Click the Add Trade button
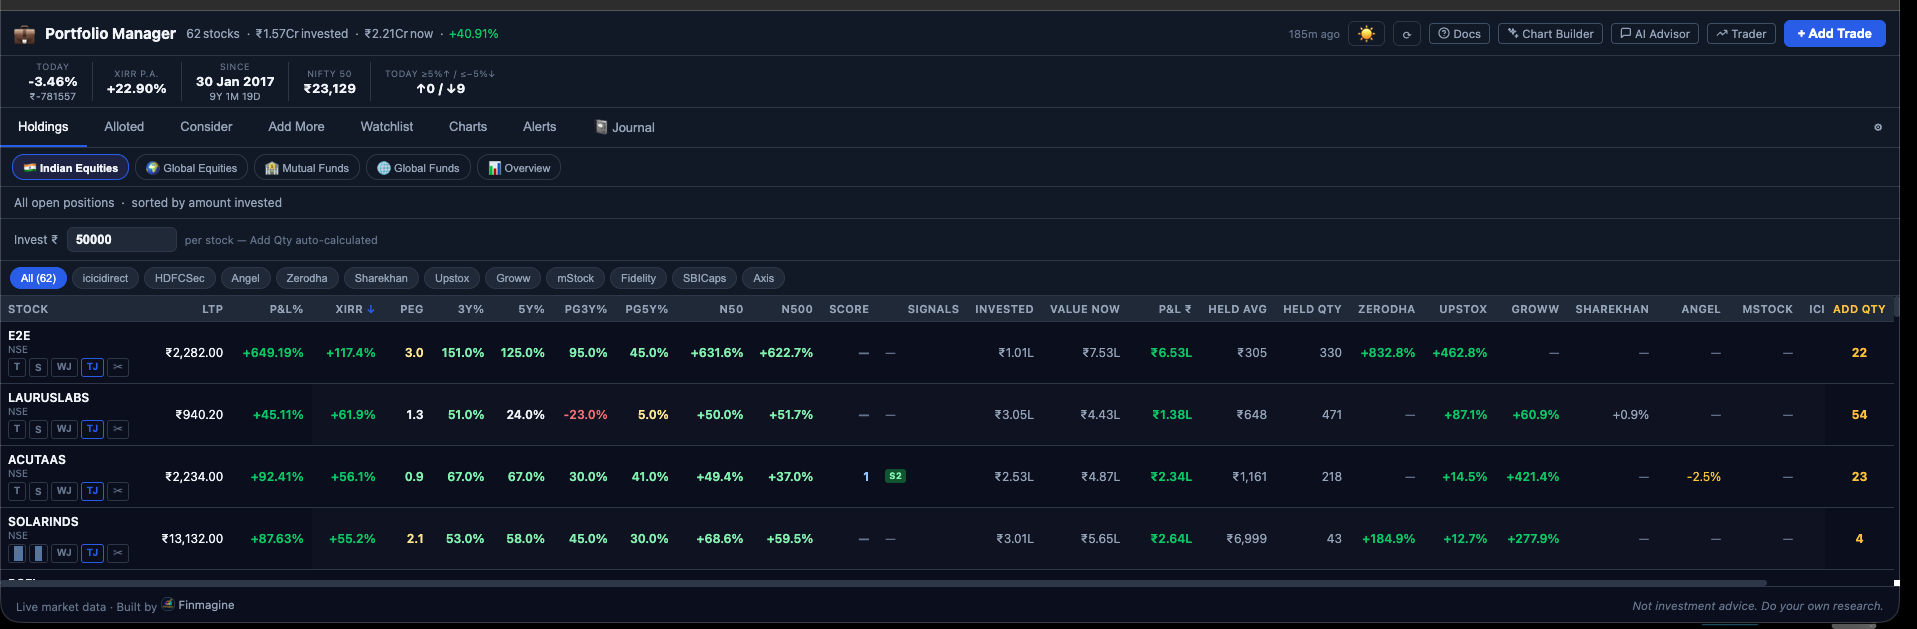This screenshot has width=1917, height=629. click(x=1834, y=34)
